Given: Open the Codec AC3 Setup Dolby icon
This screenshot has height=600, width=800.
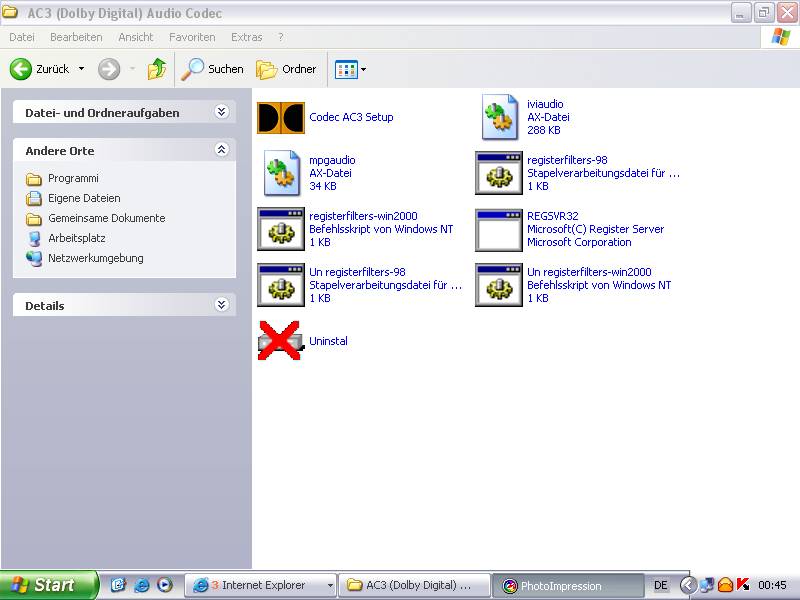Looking at the screenshot, I should (281, 117).
